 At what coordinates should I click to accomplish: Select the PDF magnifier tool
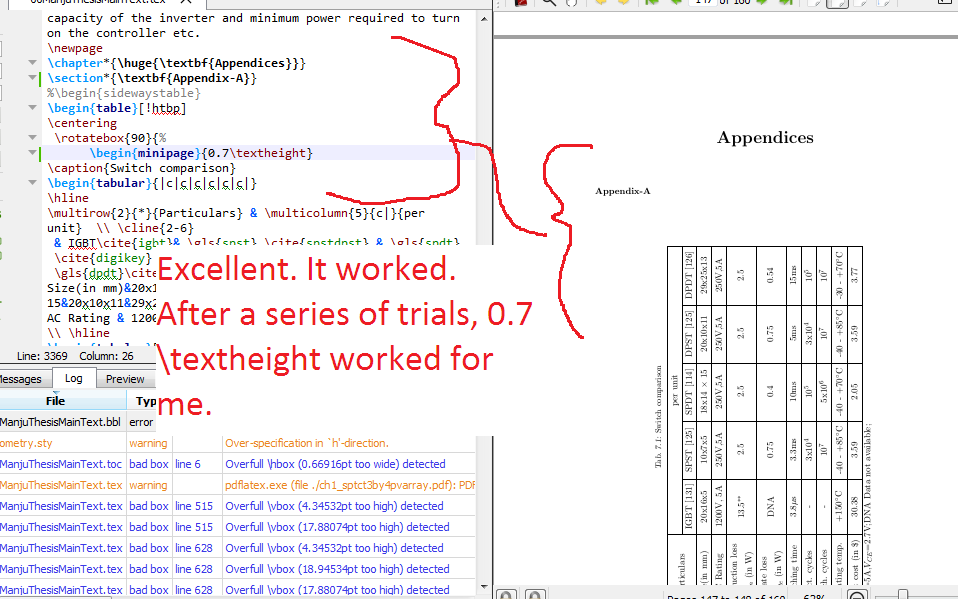549,2
